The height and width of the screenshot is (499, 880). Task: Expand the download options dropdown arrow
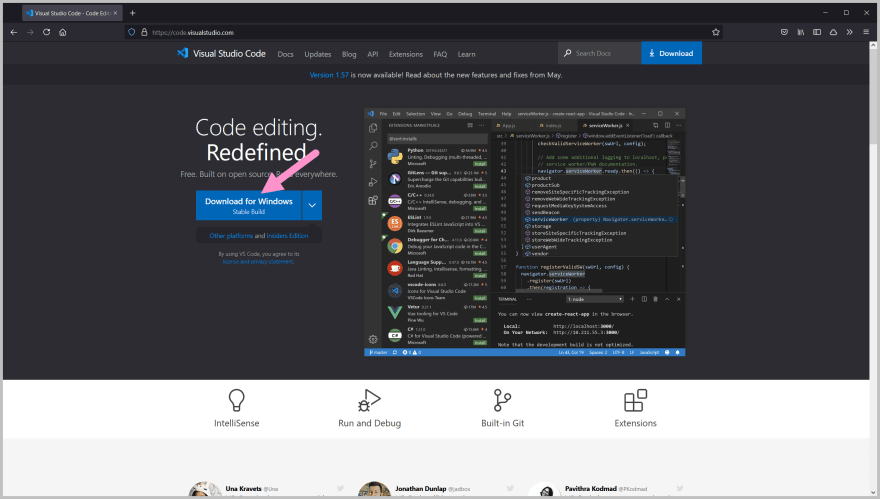312,205
